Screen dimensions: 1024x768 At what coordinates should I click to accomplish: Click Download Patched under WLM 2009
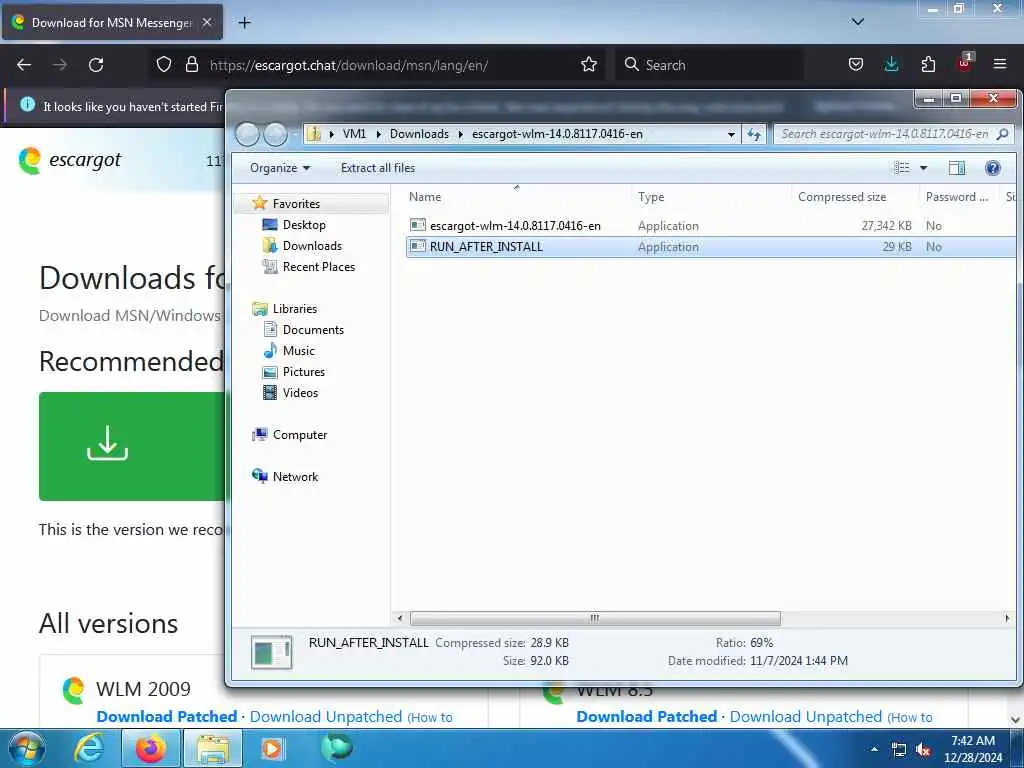167,716
